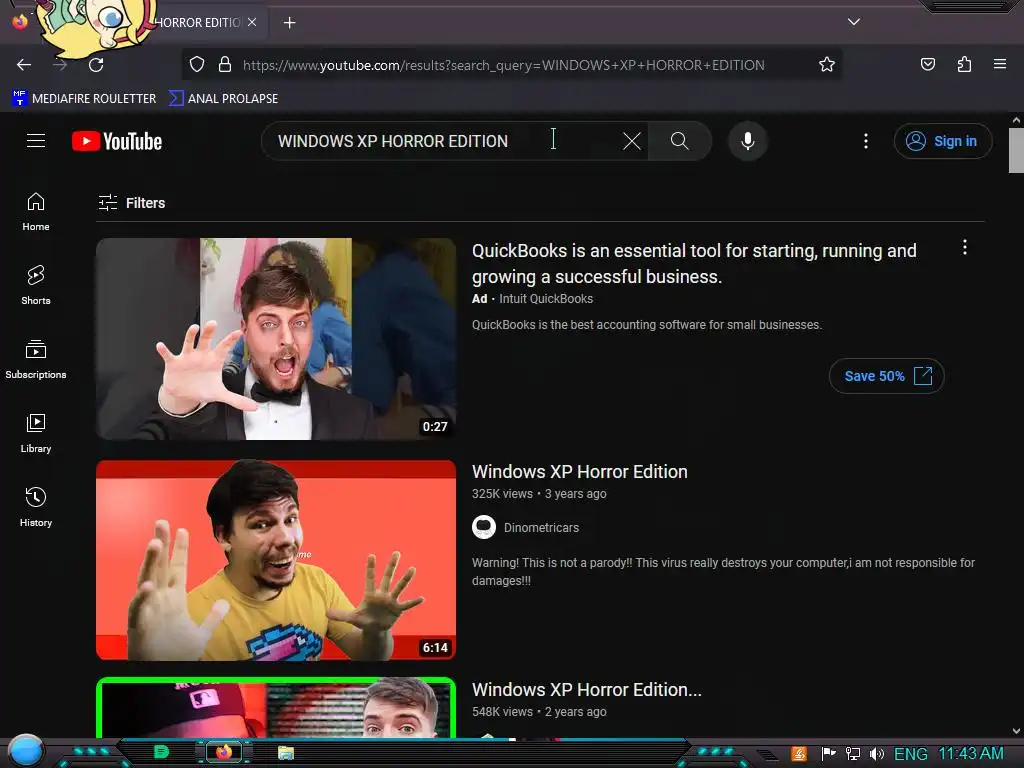The height and width of the screenshot is (768, 1024).
Task: Open the Firefox taskbar icon
Action: click(224, 752)
